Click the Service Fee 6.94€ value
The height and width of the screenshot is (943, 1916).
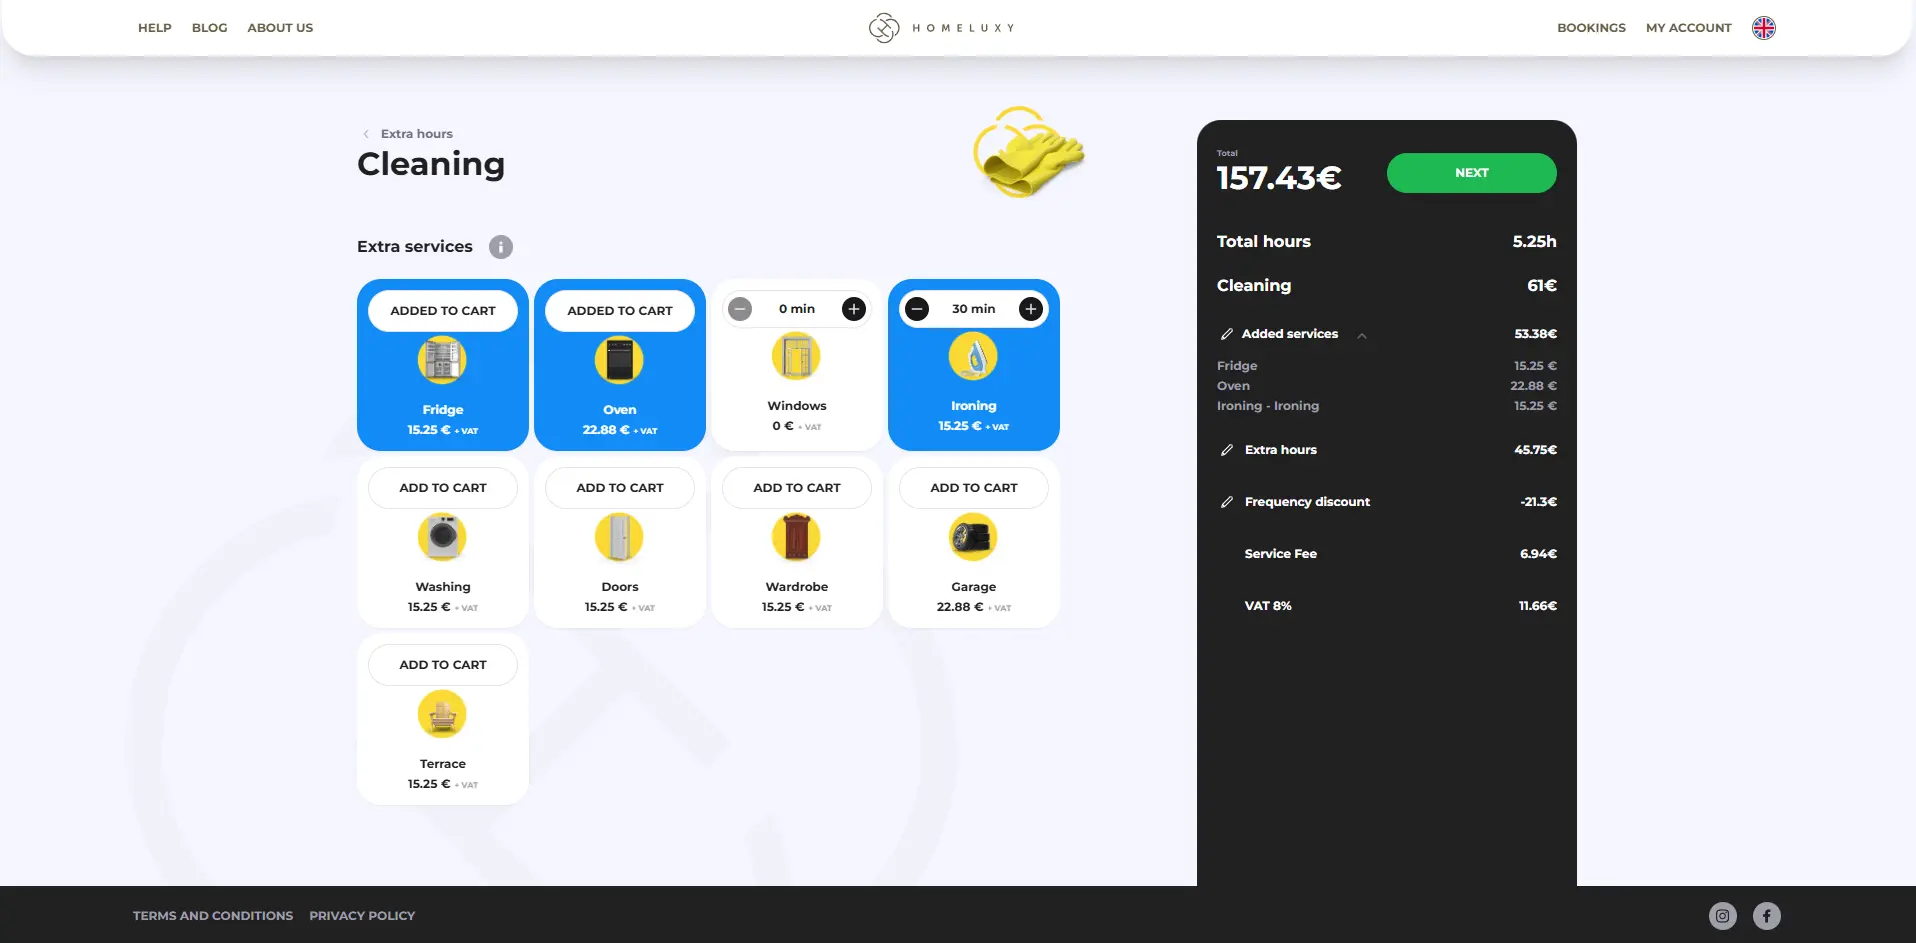tap(1538, 554)
